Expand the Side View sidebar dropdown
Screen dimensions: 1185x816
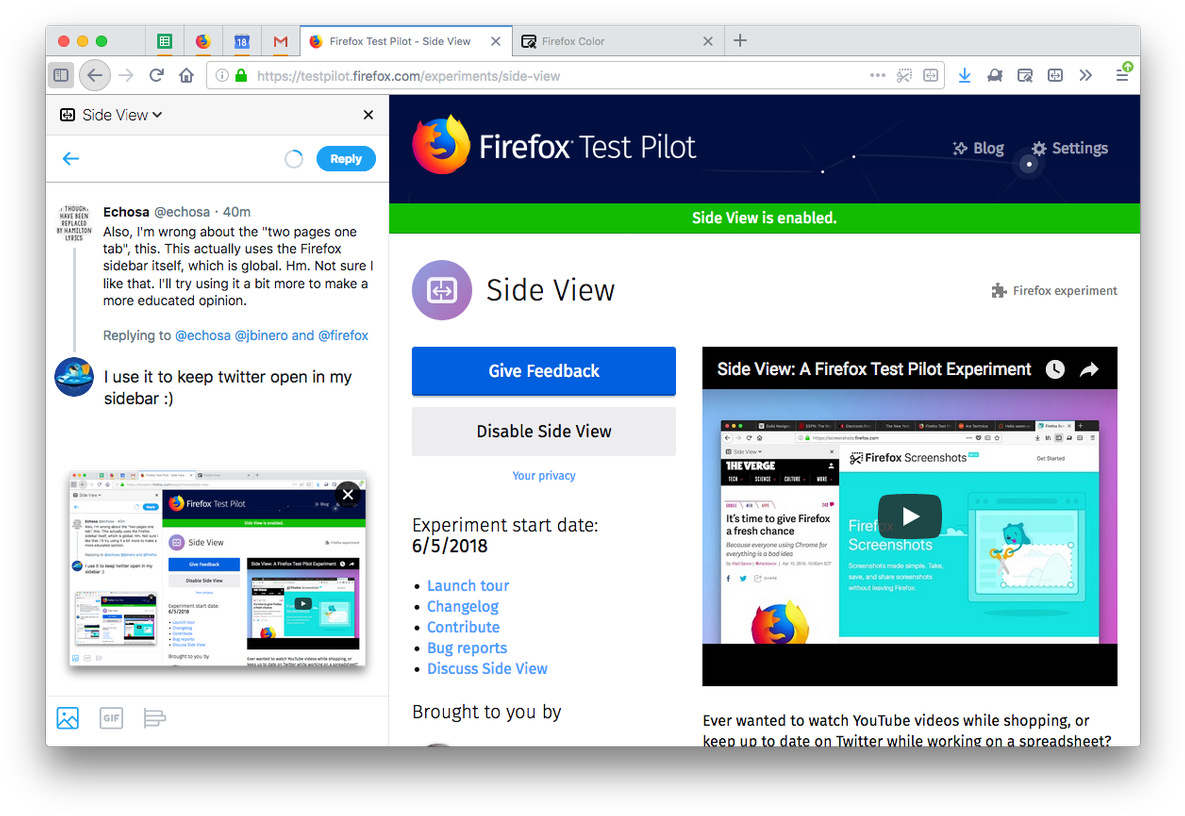pos(122,115)
